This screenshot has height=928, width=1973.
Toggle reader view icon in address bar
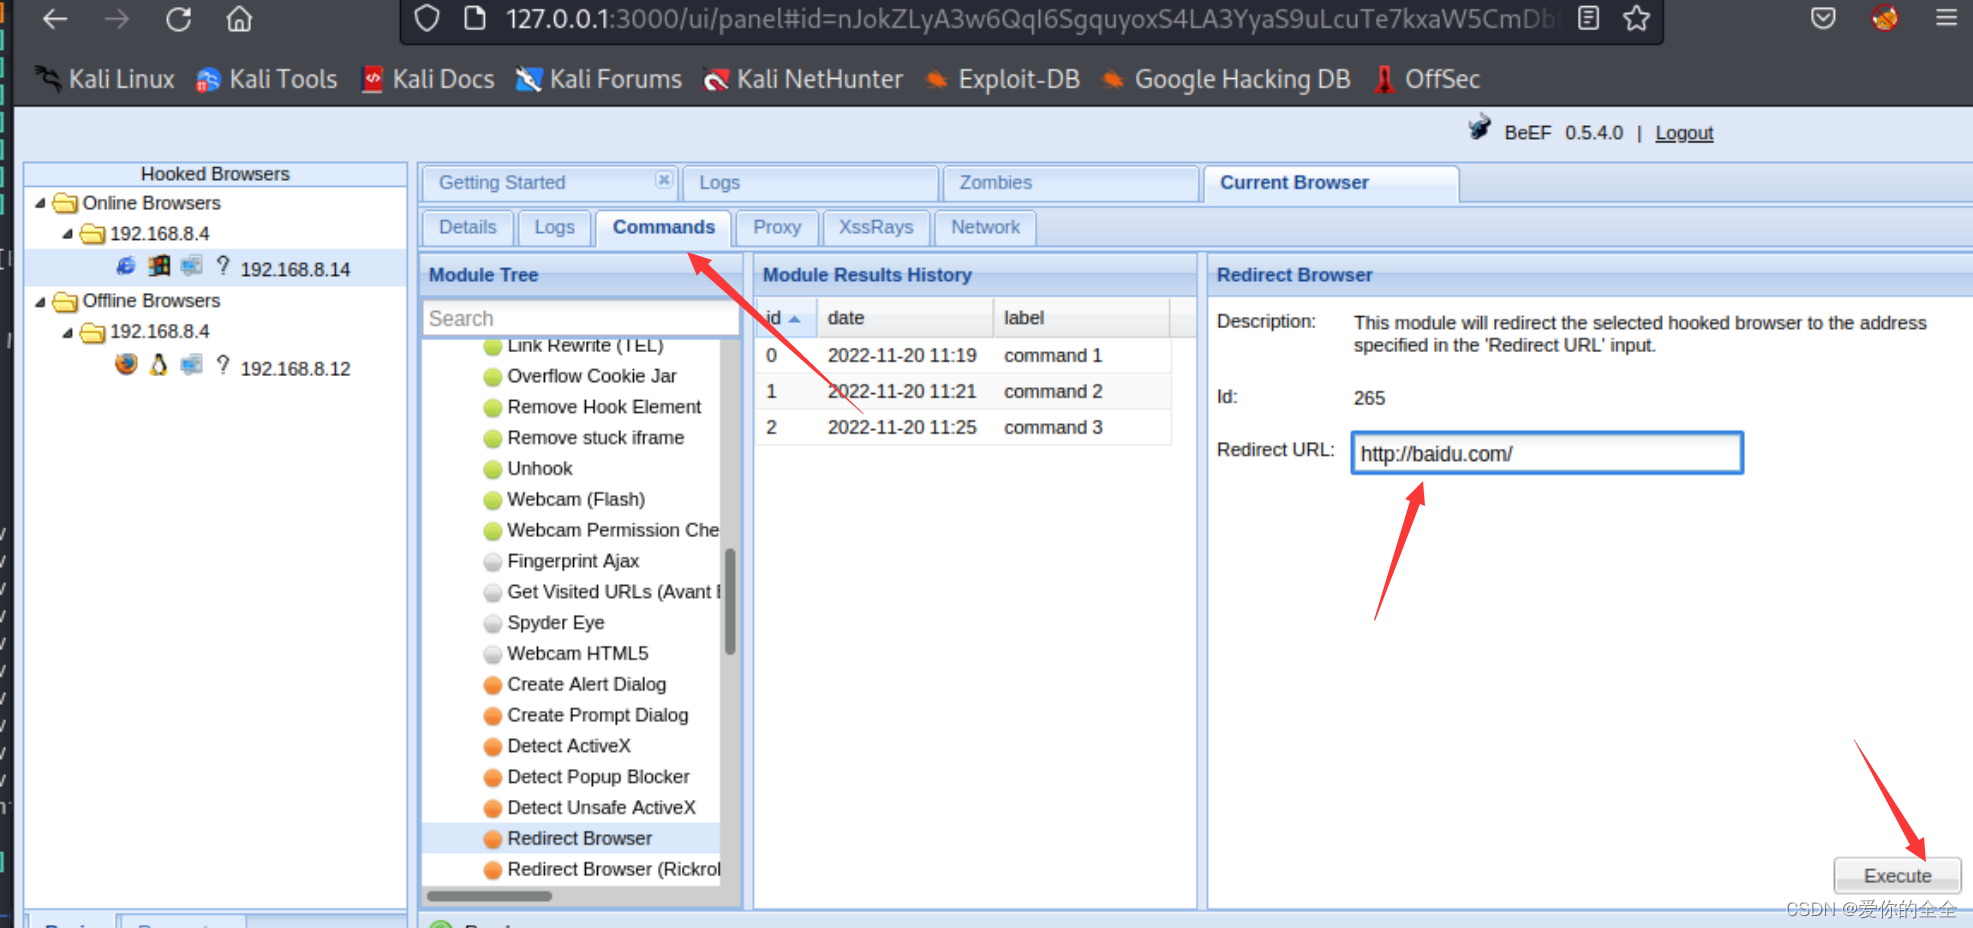click(1589, 18)
